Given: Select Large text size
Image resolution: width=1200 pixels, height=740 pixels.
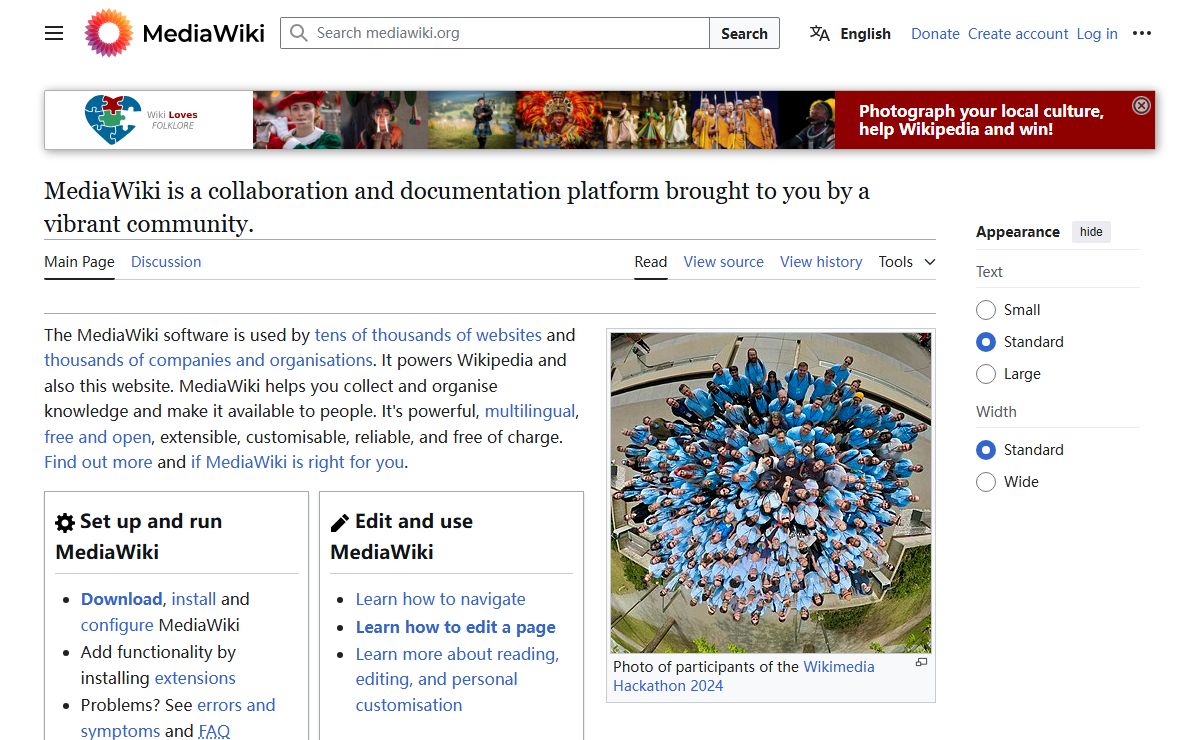Looking at the screenshot, I should tap(986, 374).
